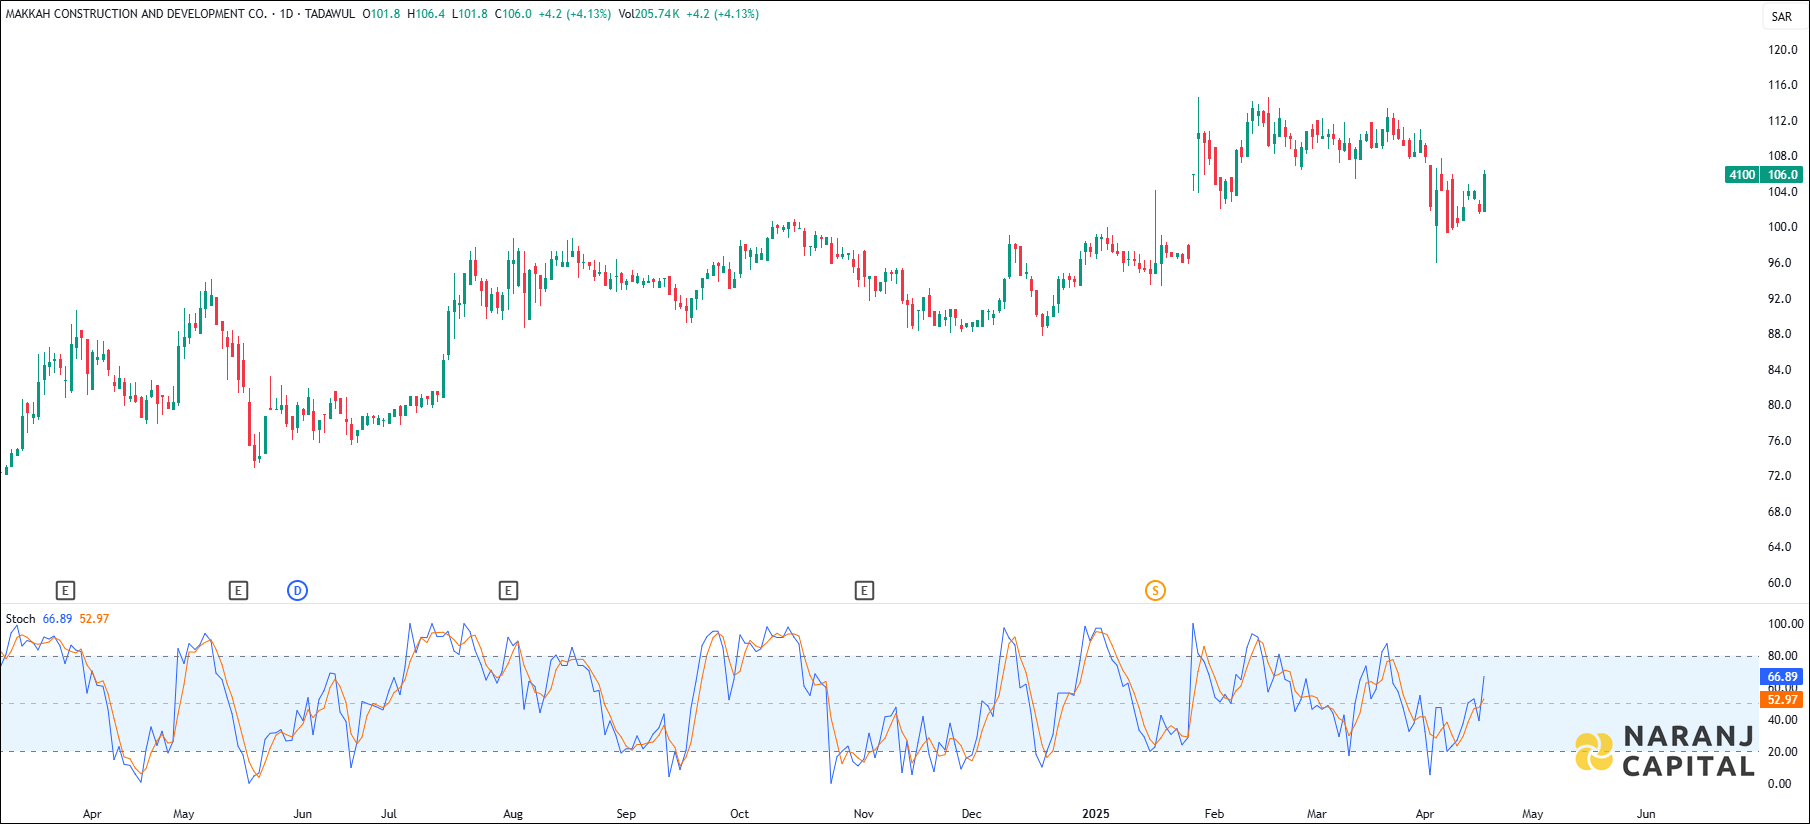Open the SAR currency selector
The image size is (1810, 824).
(1782, 17)
